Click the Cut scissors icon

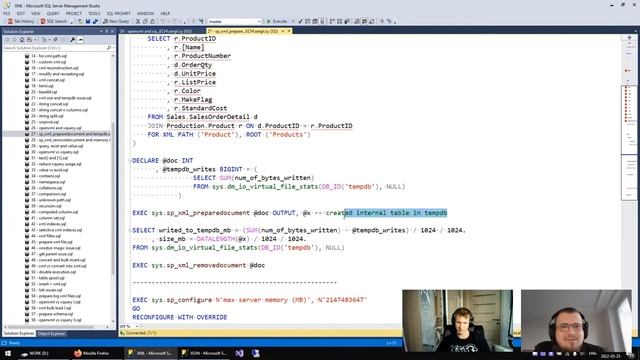click(138, 21)
